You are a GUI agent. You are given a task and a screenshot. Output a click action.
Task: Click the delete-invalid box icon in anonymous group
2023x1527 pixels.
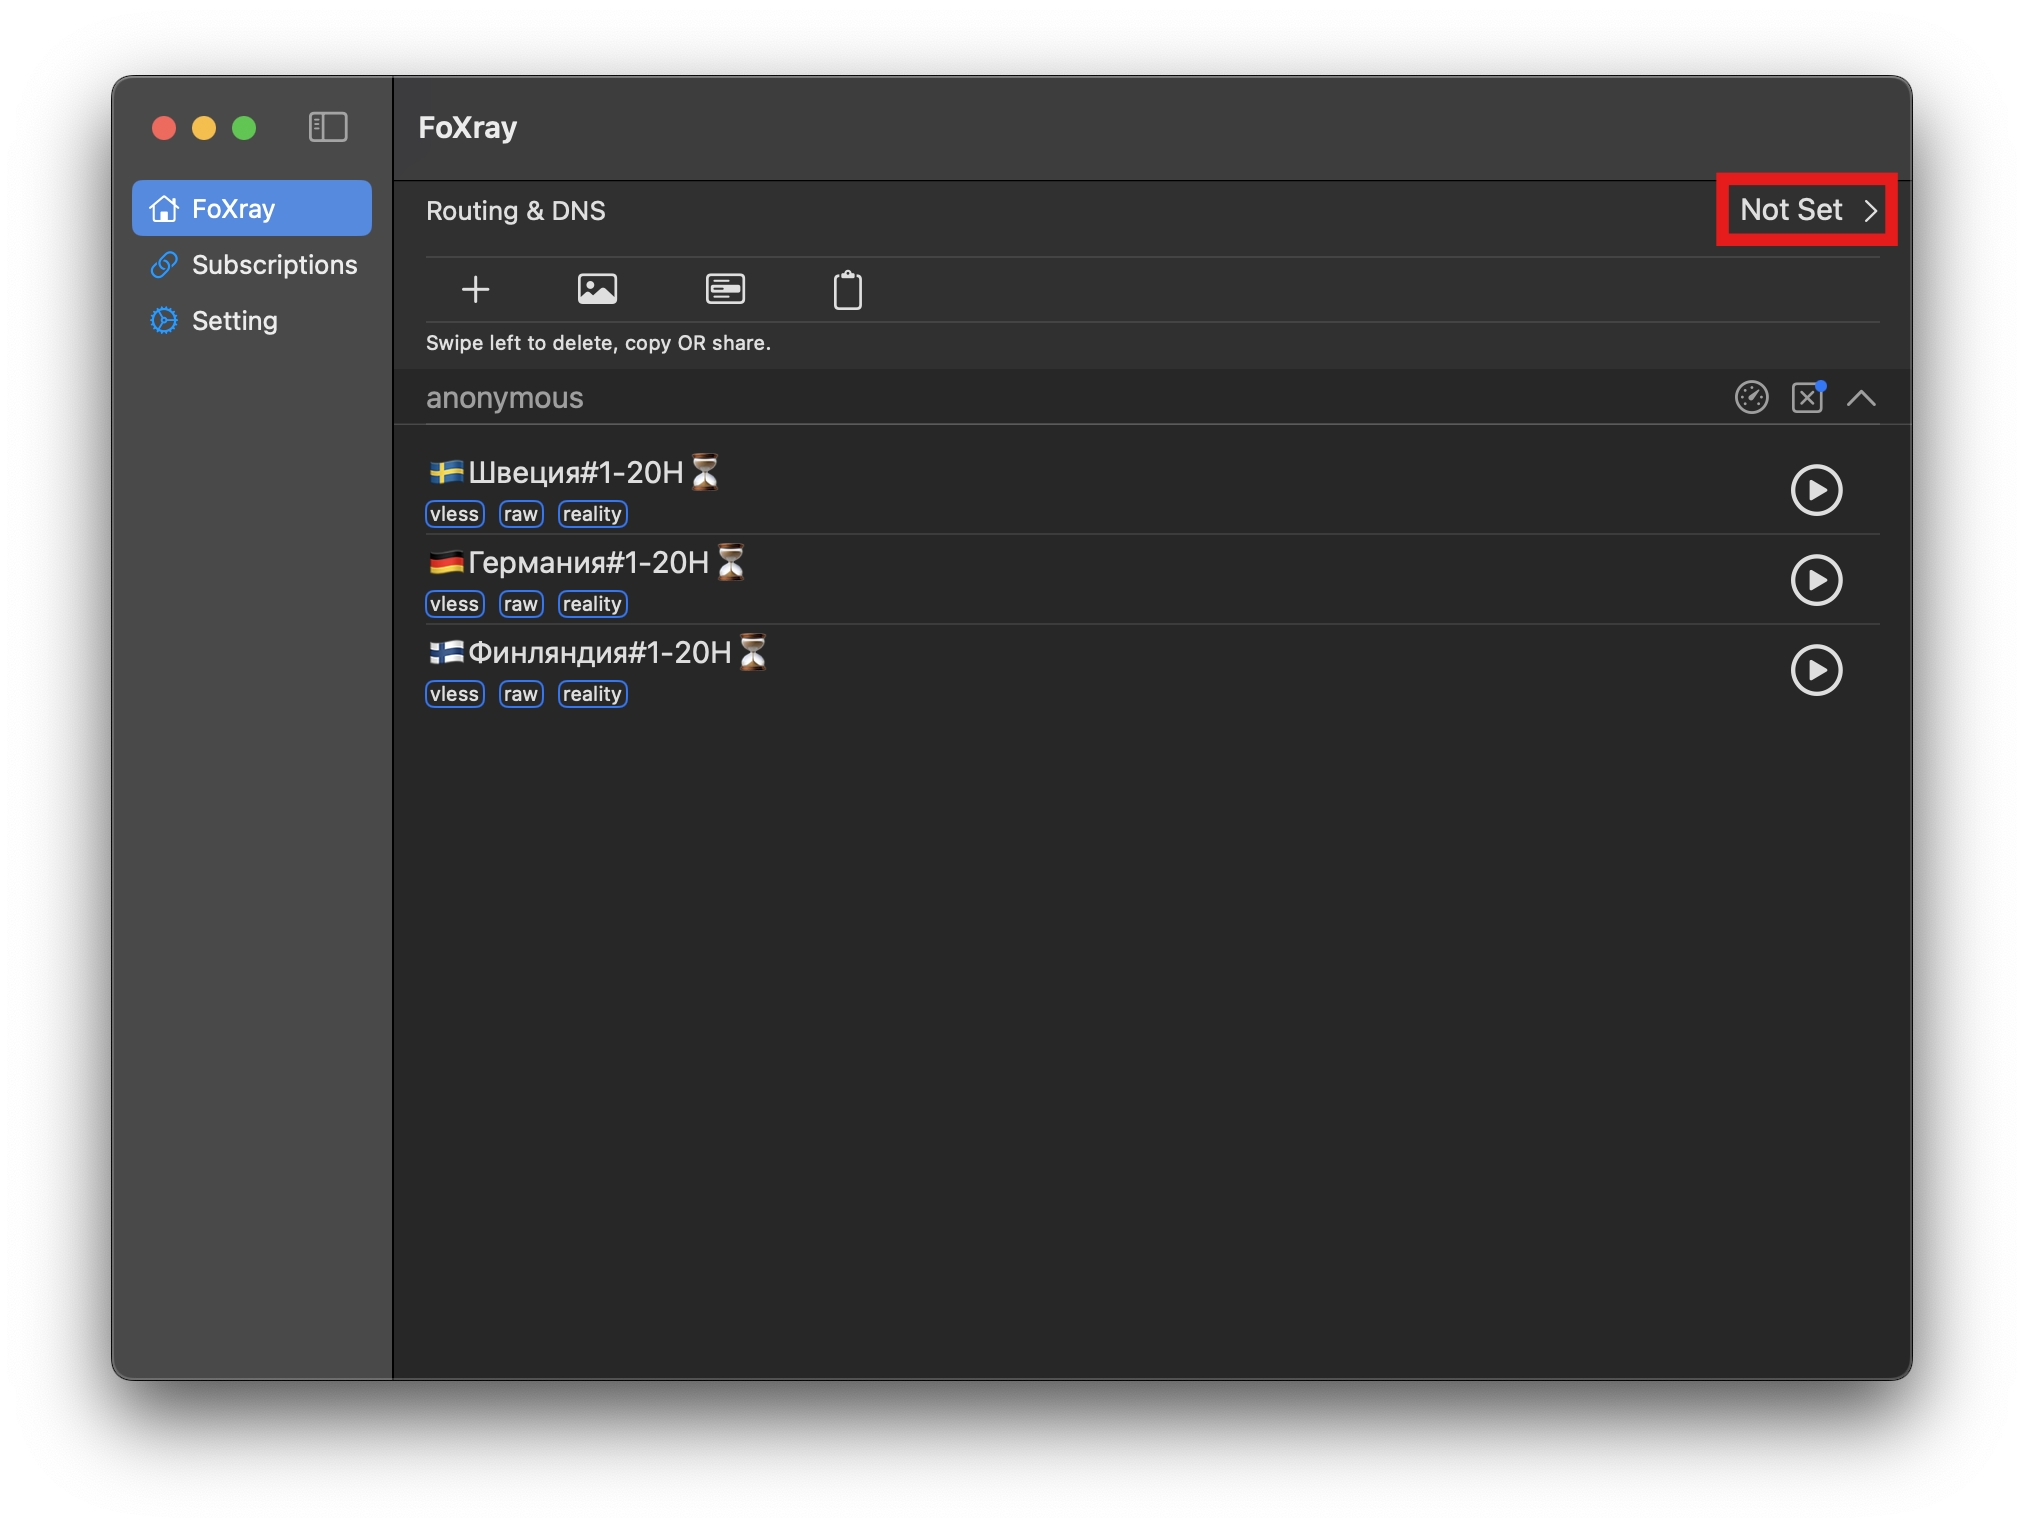(1807, 398)
